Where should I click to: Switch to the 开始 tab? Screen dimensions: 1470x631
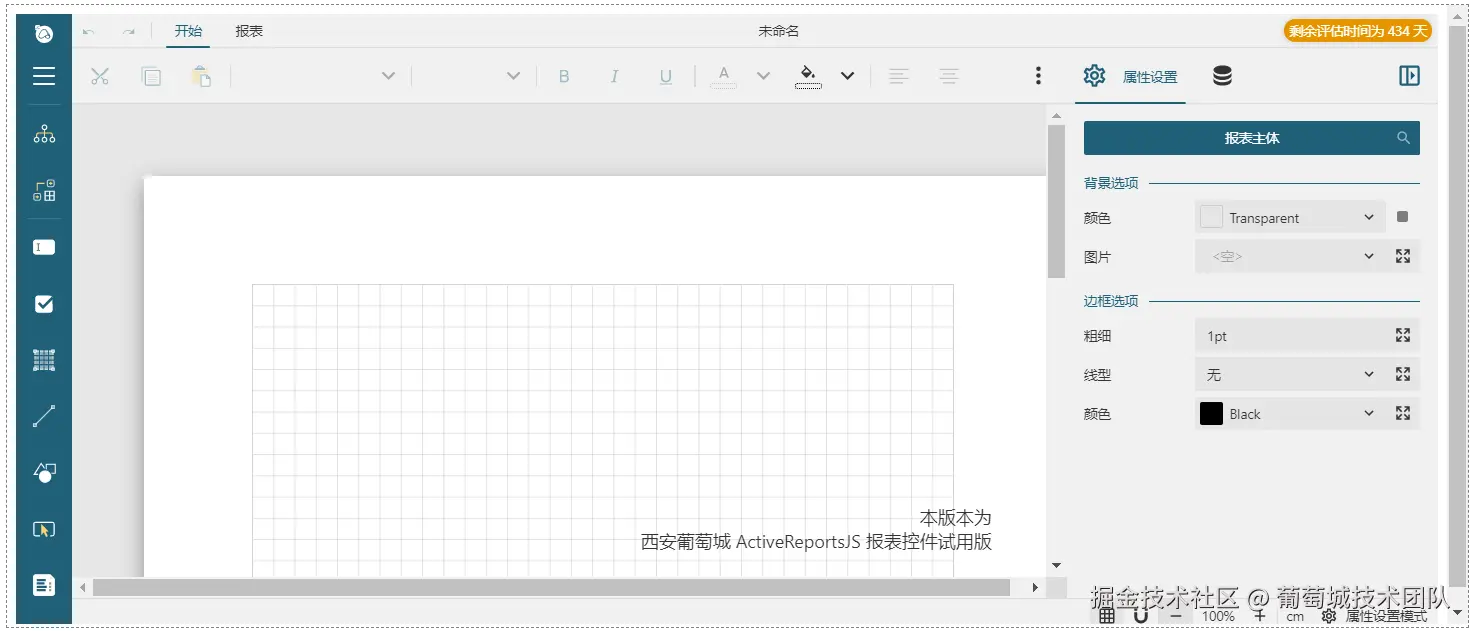[x=188, y=31]
